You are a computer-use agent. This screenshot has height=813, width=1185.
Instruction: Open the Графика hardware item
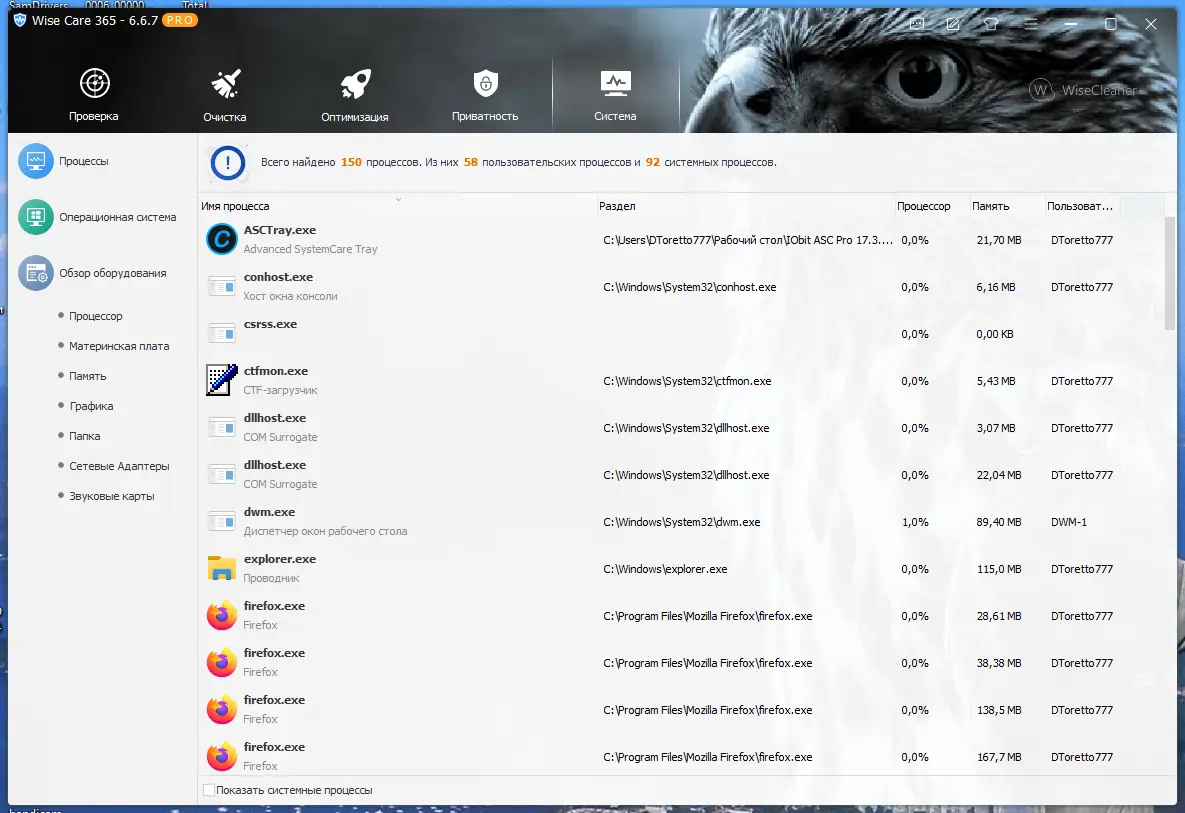91,406
